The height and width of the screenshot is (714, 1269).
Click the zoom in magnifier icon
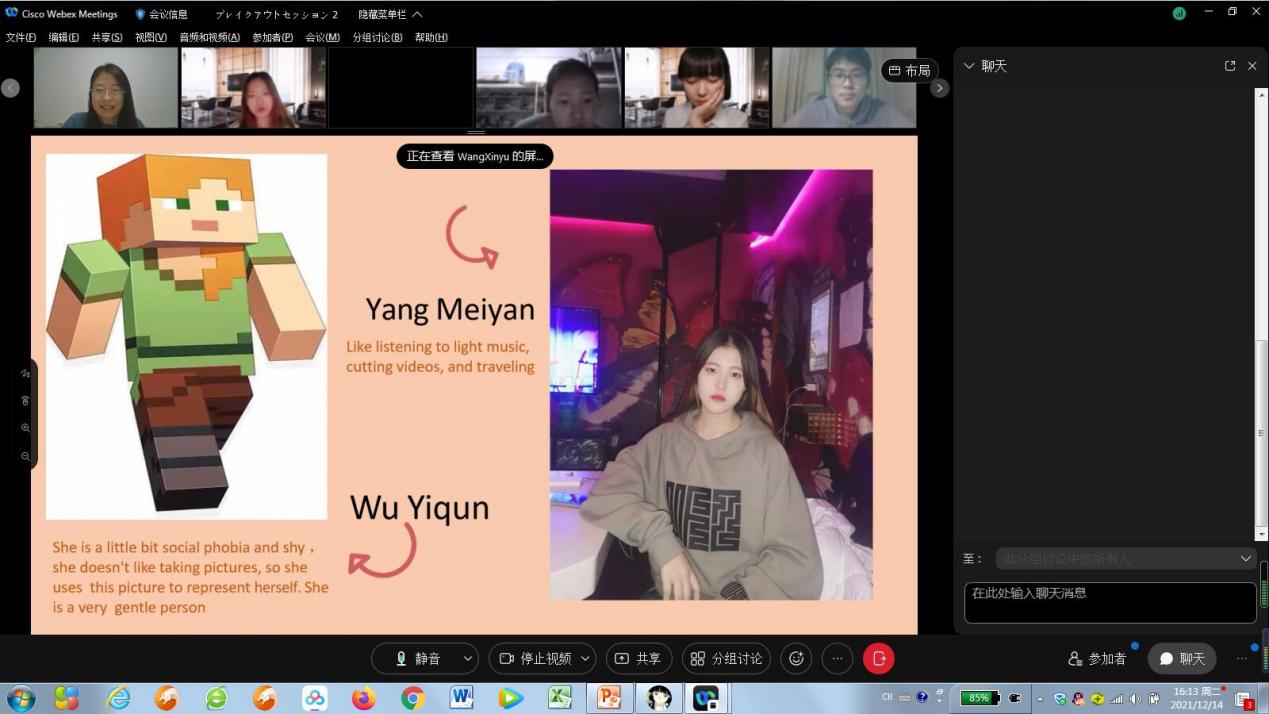[25, 428]
